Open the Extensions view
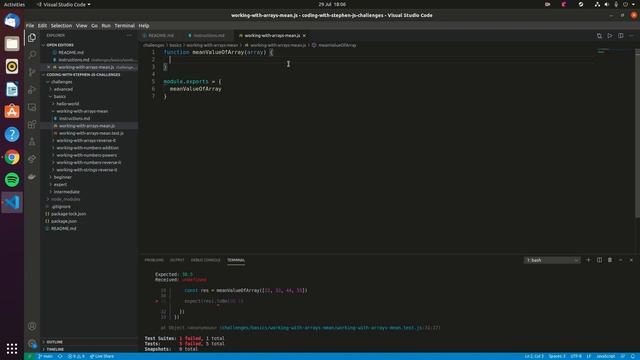The height and width of the screenshot is (360, 640). (32, 124)
